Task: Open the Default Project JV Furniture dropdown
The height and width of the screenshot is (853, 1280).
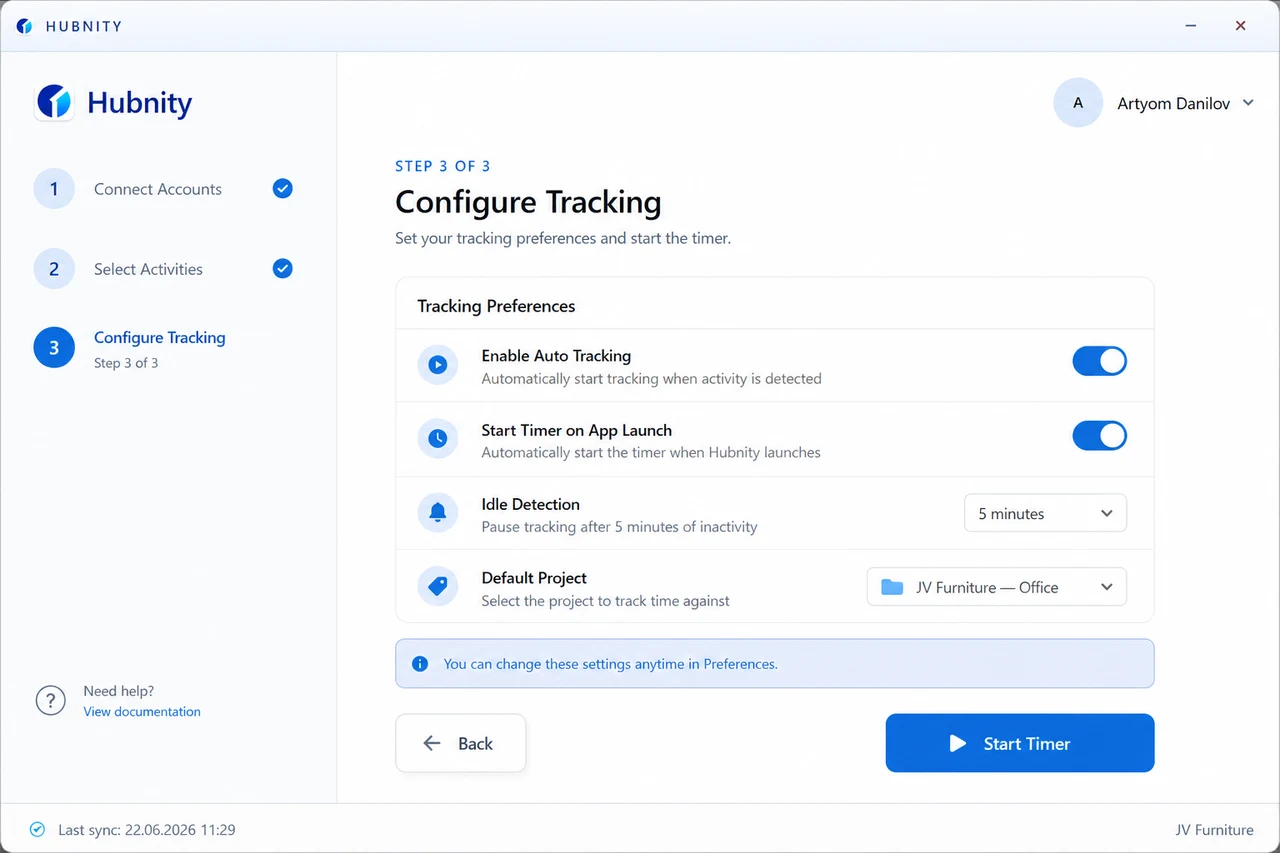Action: (996, 587)
